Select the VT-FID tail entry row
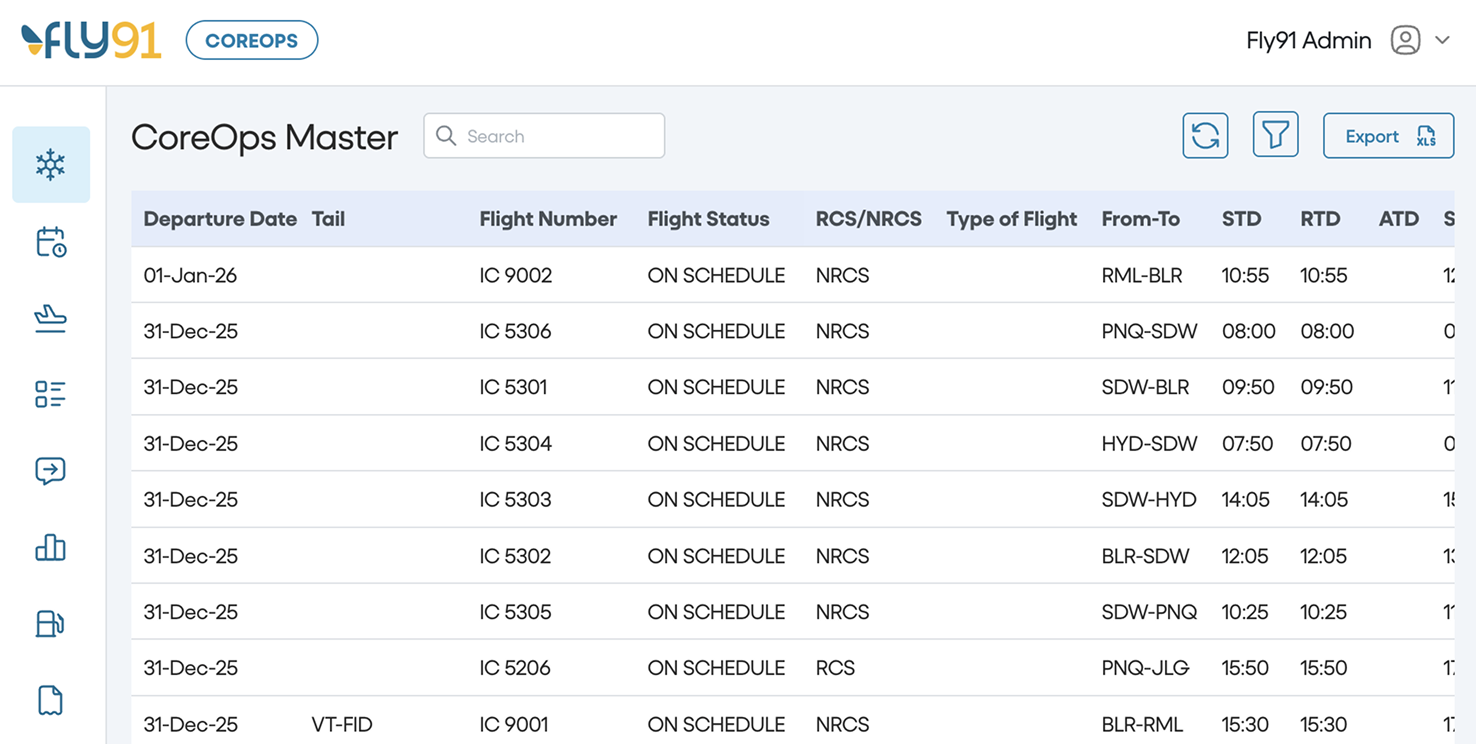 tap(341, 724)
